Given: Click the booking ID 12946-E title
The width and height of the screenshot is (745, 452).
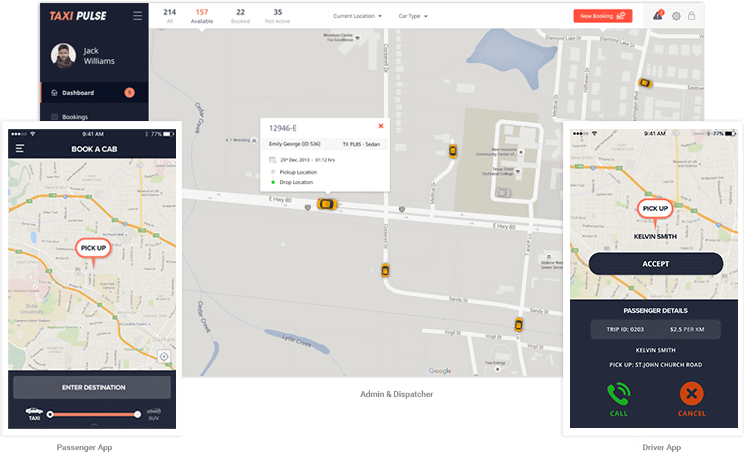Looking at the screenshot, I should (x=283, y=128).
